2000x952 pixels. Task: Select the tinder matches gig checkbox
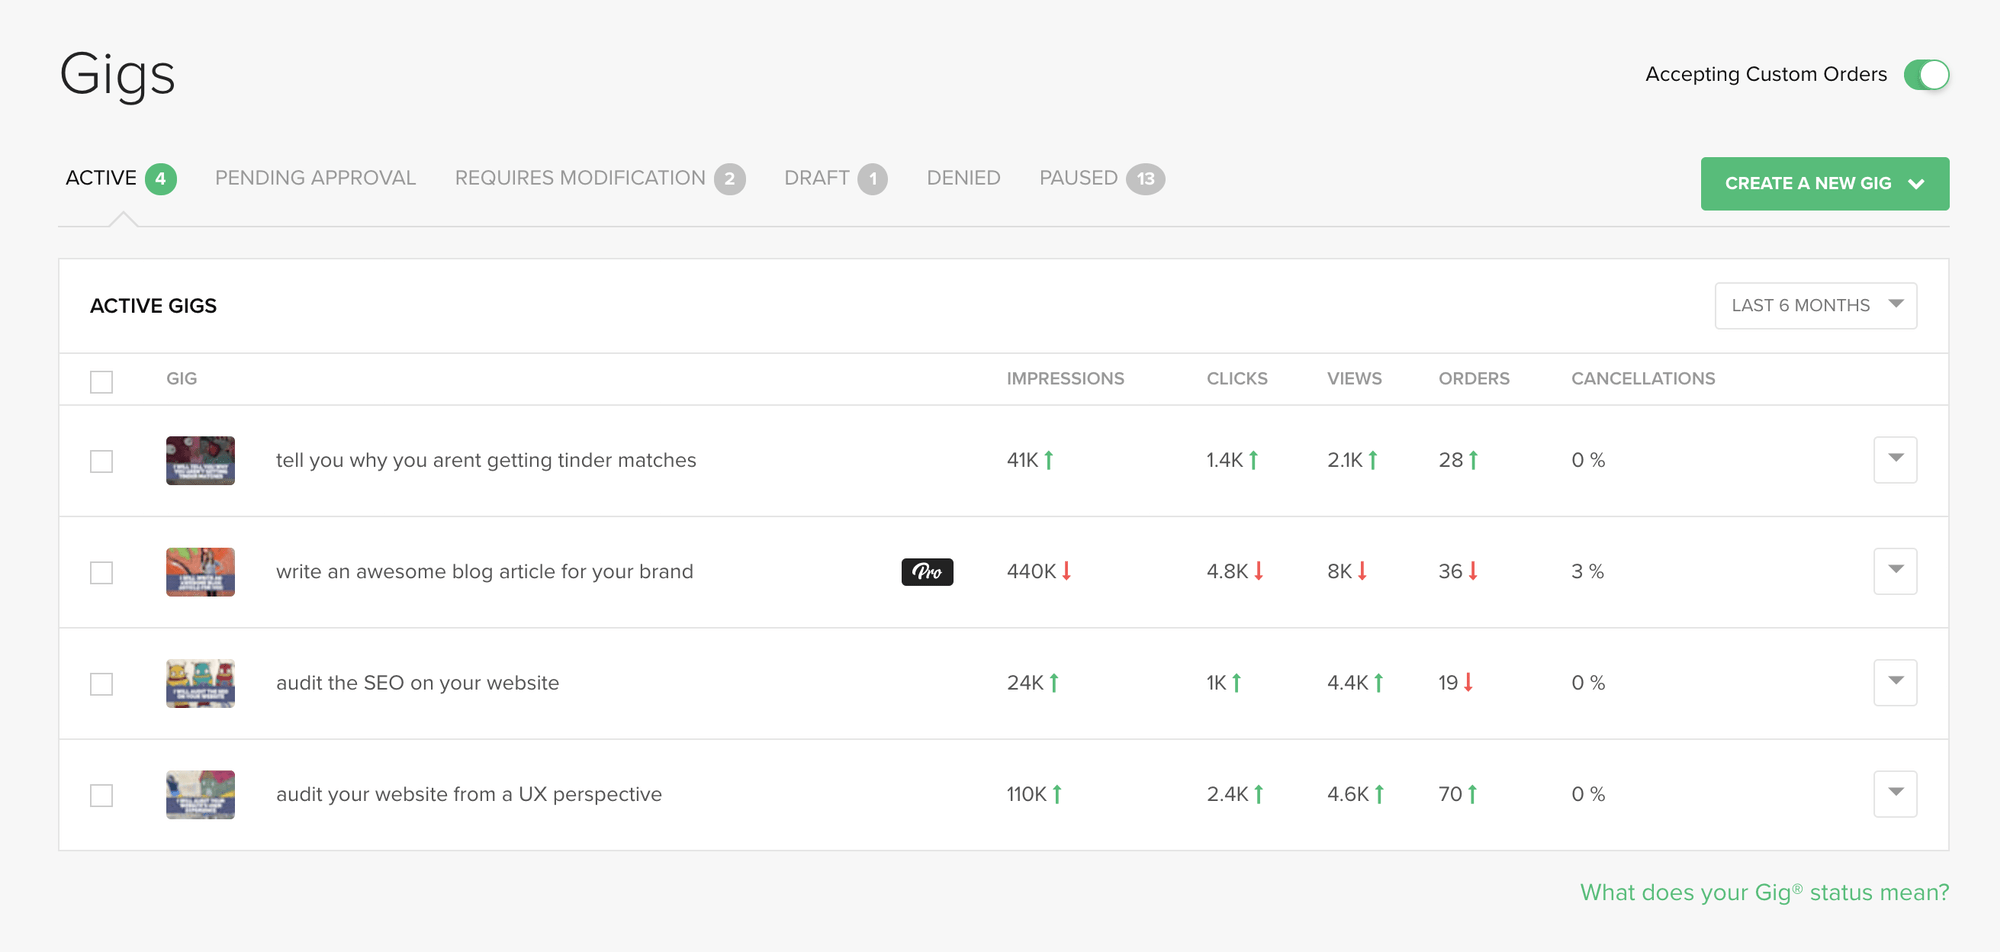click(x=101, y=461)
